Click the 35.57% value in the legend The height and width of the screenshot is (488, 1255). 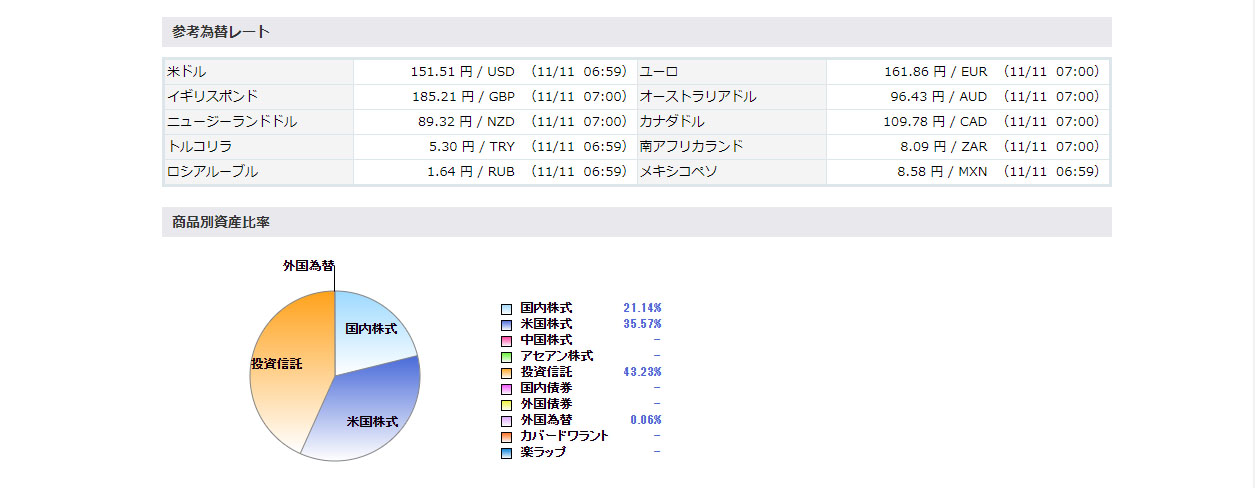642,324
